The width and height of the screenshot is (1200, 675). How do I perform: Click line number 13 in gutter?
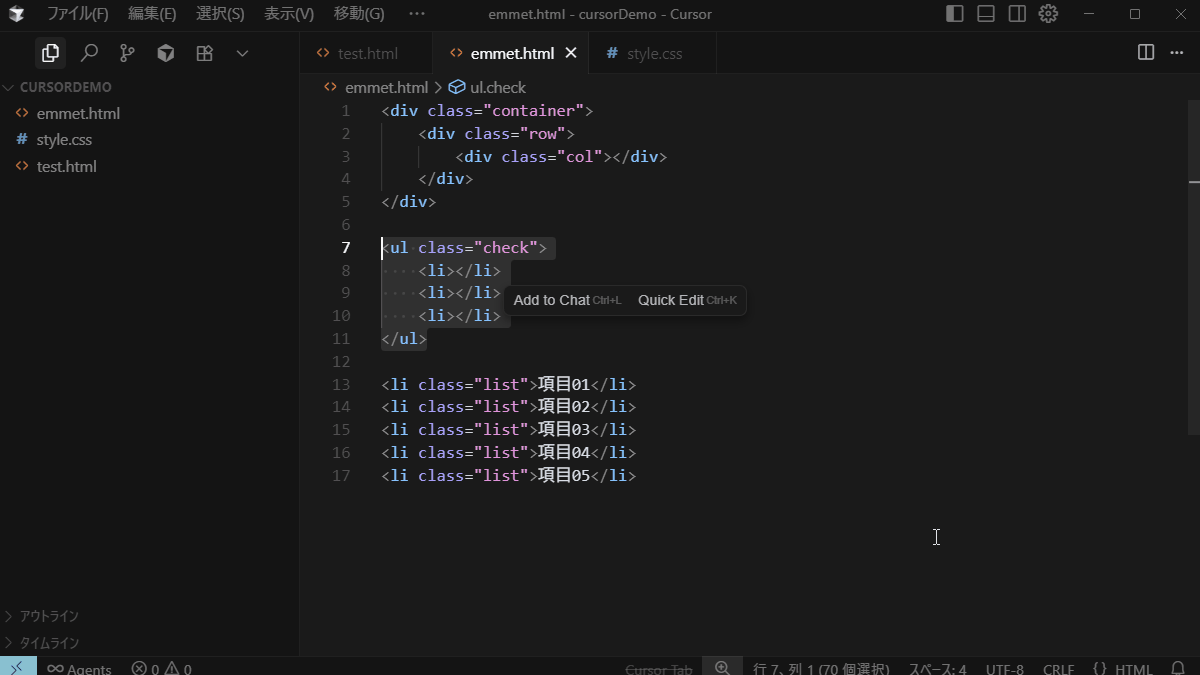click(341, 384)
